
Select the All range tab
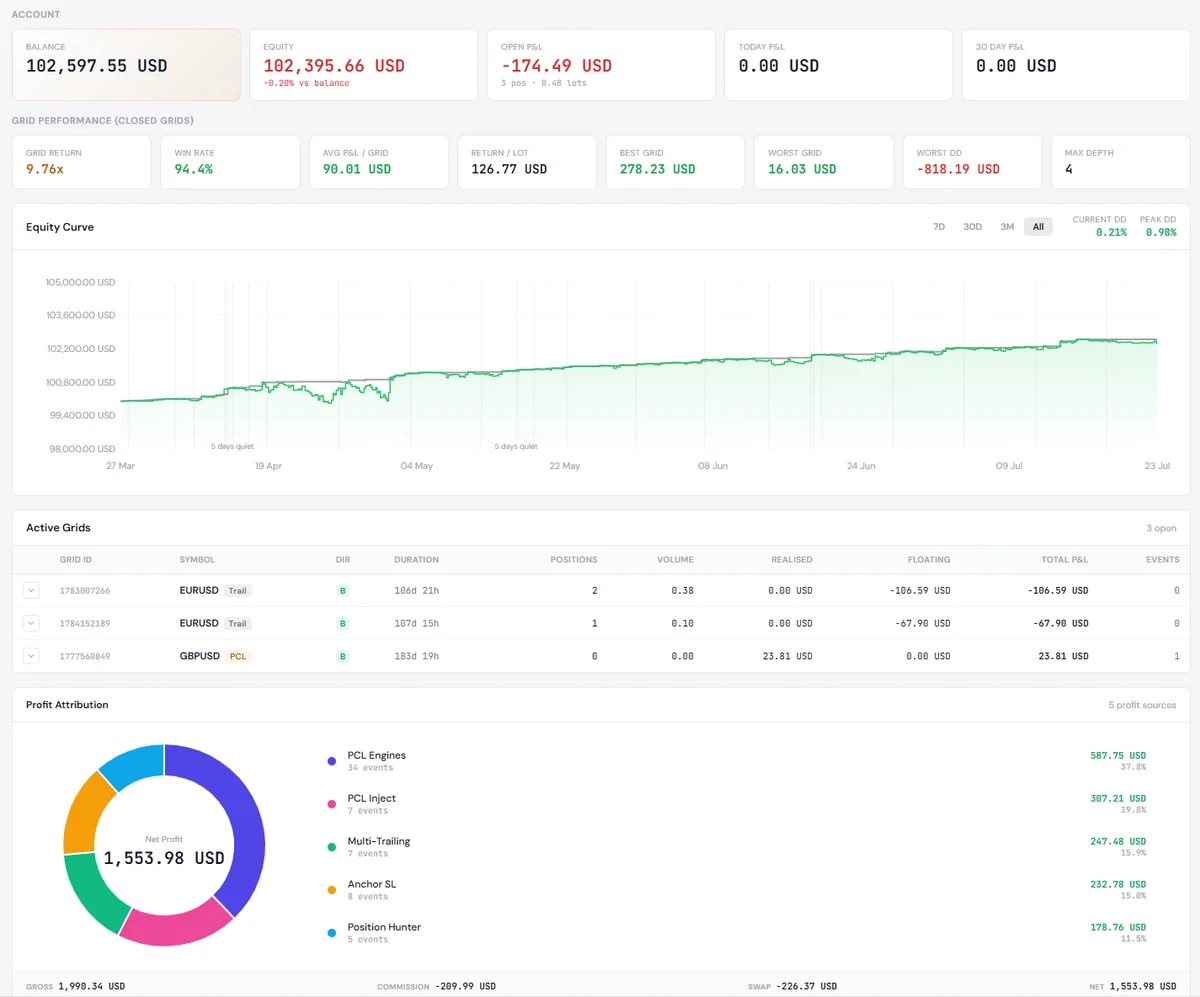click(1038, 227)
